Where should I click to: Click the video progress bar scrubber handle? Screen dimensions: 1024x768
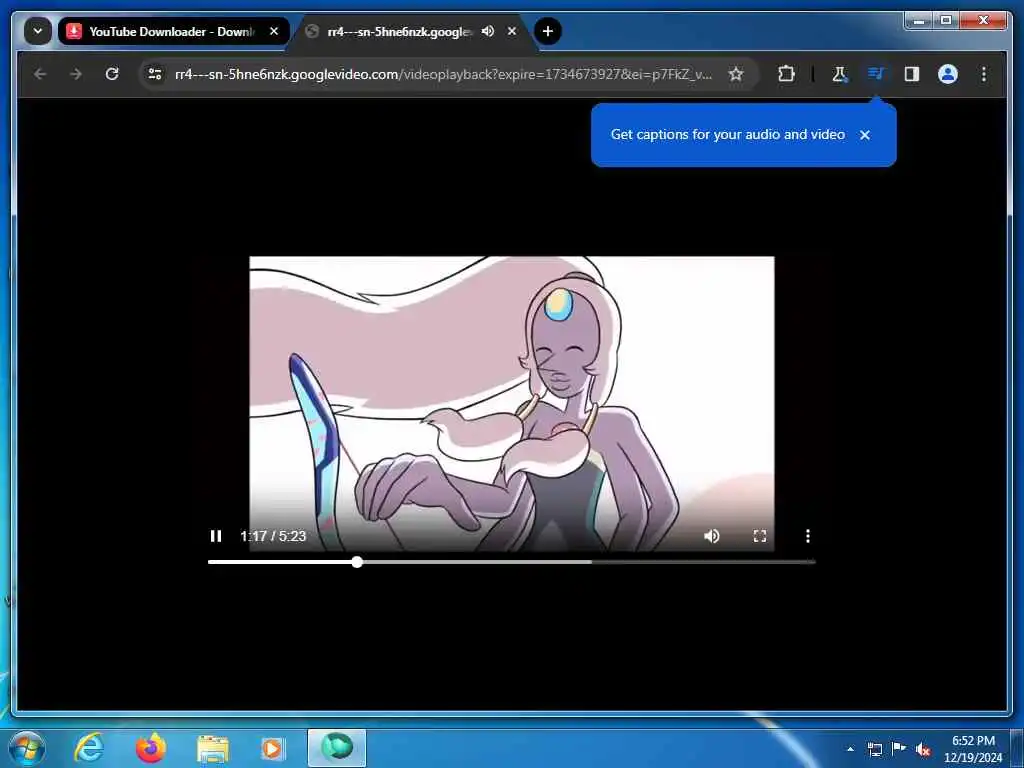click(x=357, y=562)
